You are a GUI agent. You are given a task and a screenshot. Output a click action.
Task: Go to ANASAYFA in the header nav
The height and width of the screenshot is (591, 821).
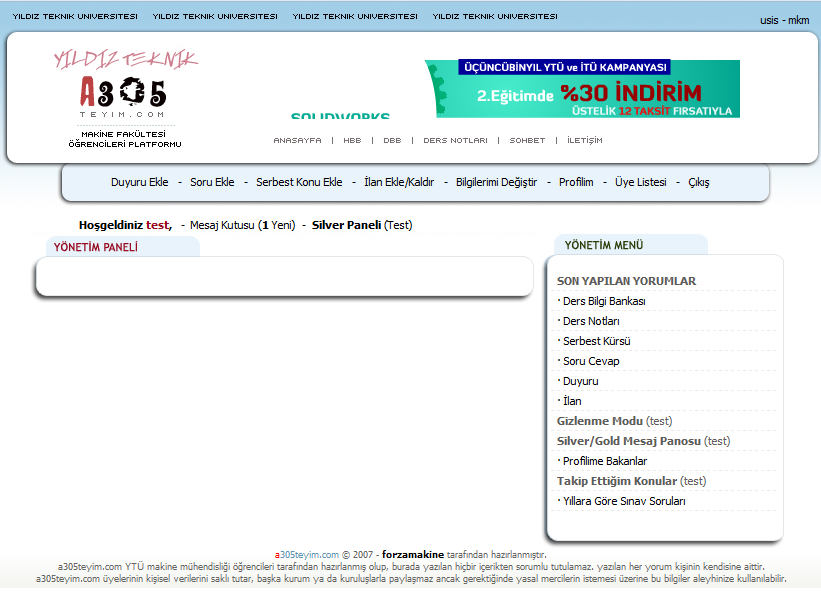[297, 140]
